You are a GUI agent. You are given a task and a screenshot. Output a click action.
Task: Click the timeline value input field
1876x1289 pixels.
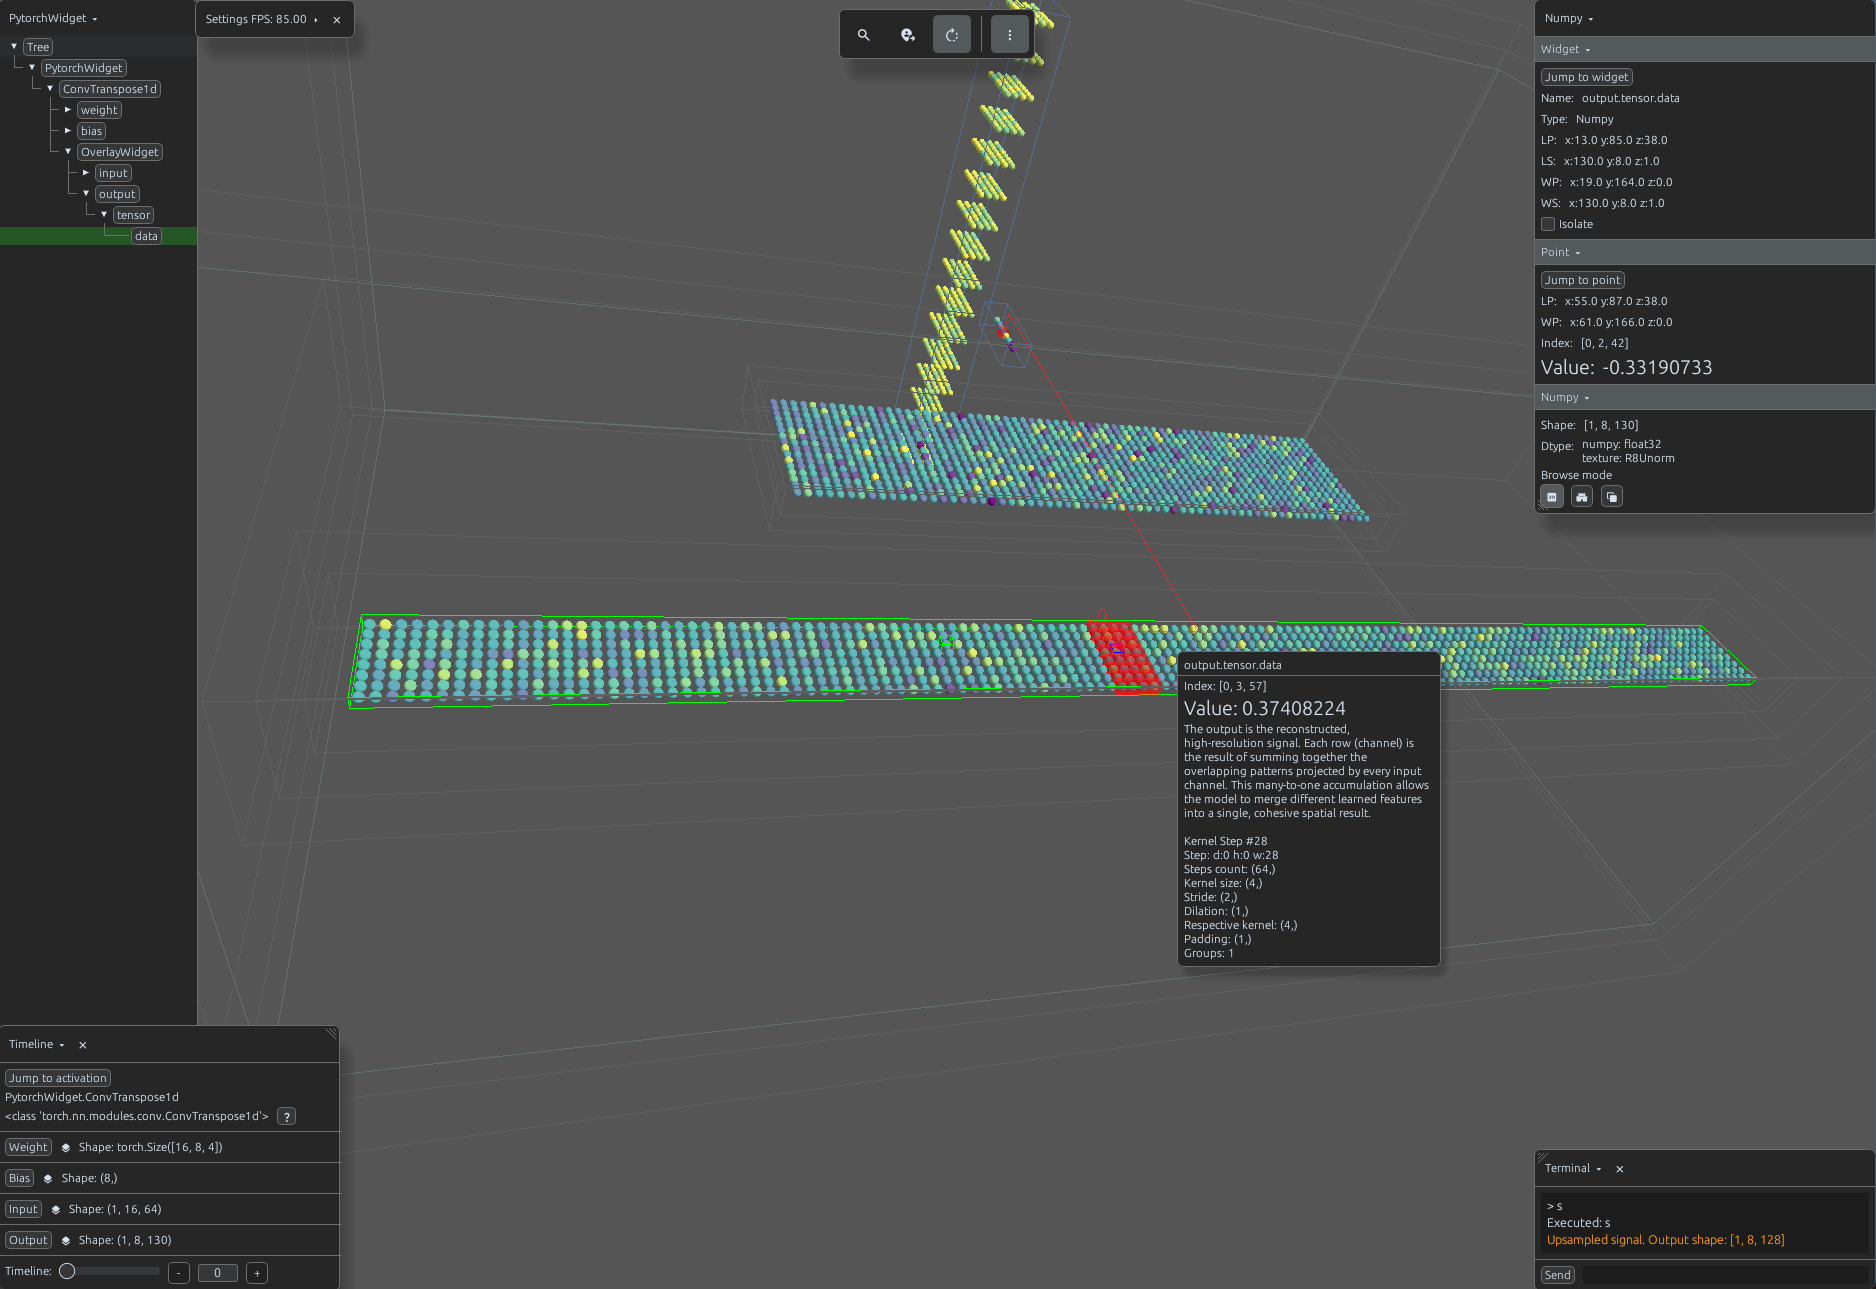[x=217, y=1274]
